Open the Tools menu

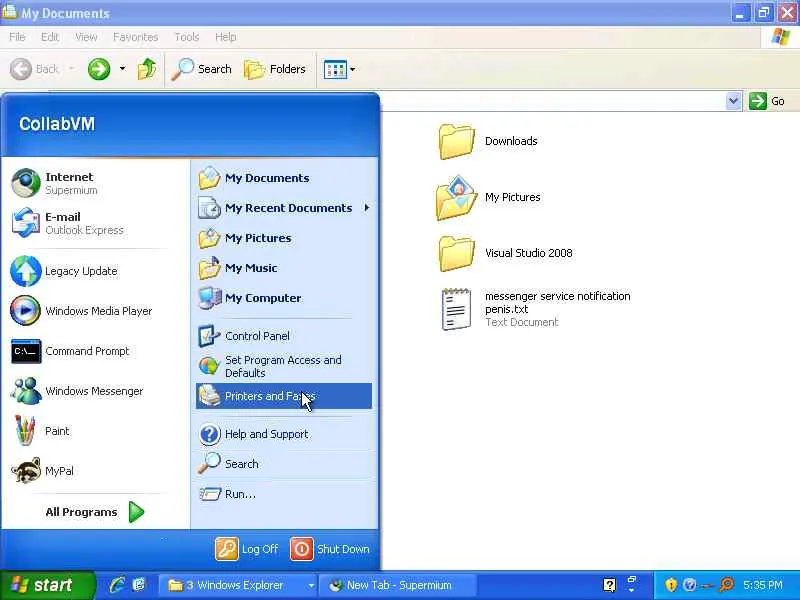tap(187, 37)
